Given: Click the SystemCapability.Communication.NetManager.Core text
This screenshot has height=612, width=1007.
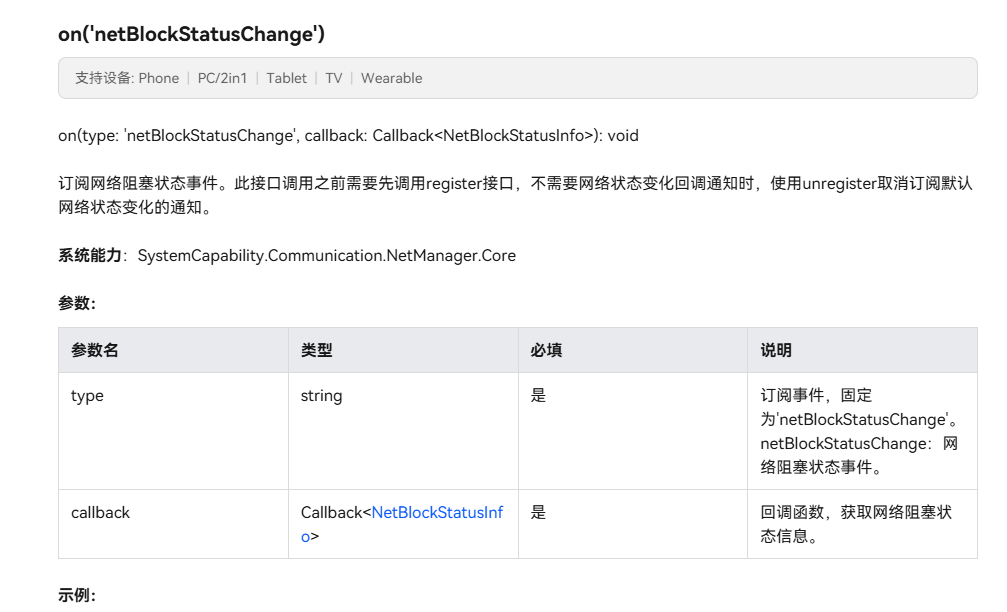Looking at the screenshot, I should 327,256.
